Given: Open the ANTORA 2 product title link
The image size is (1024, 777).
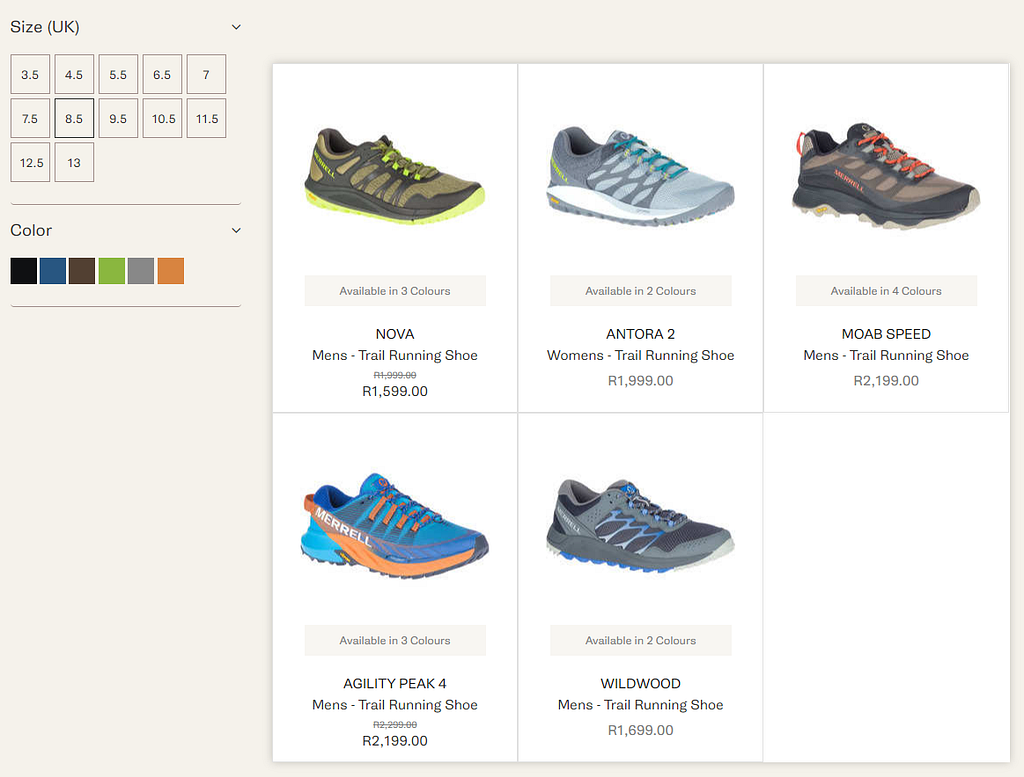Looking at the screenshot, I should coord(640,334).
